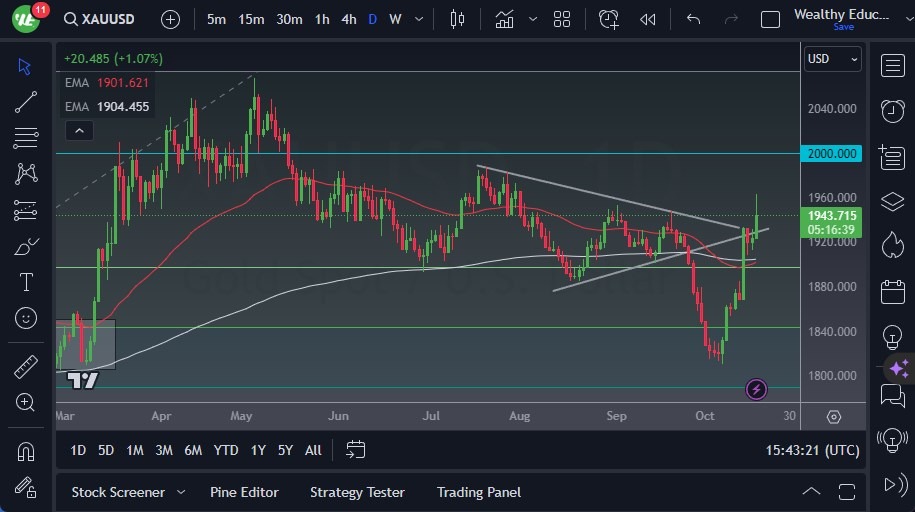Select the text annotation tool
Screen dimensions: 915x512
click(x=26, y=283)
